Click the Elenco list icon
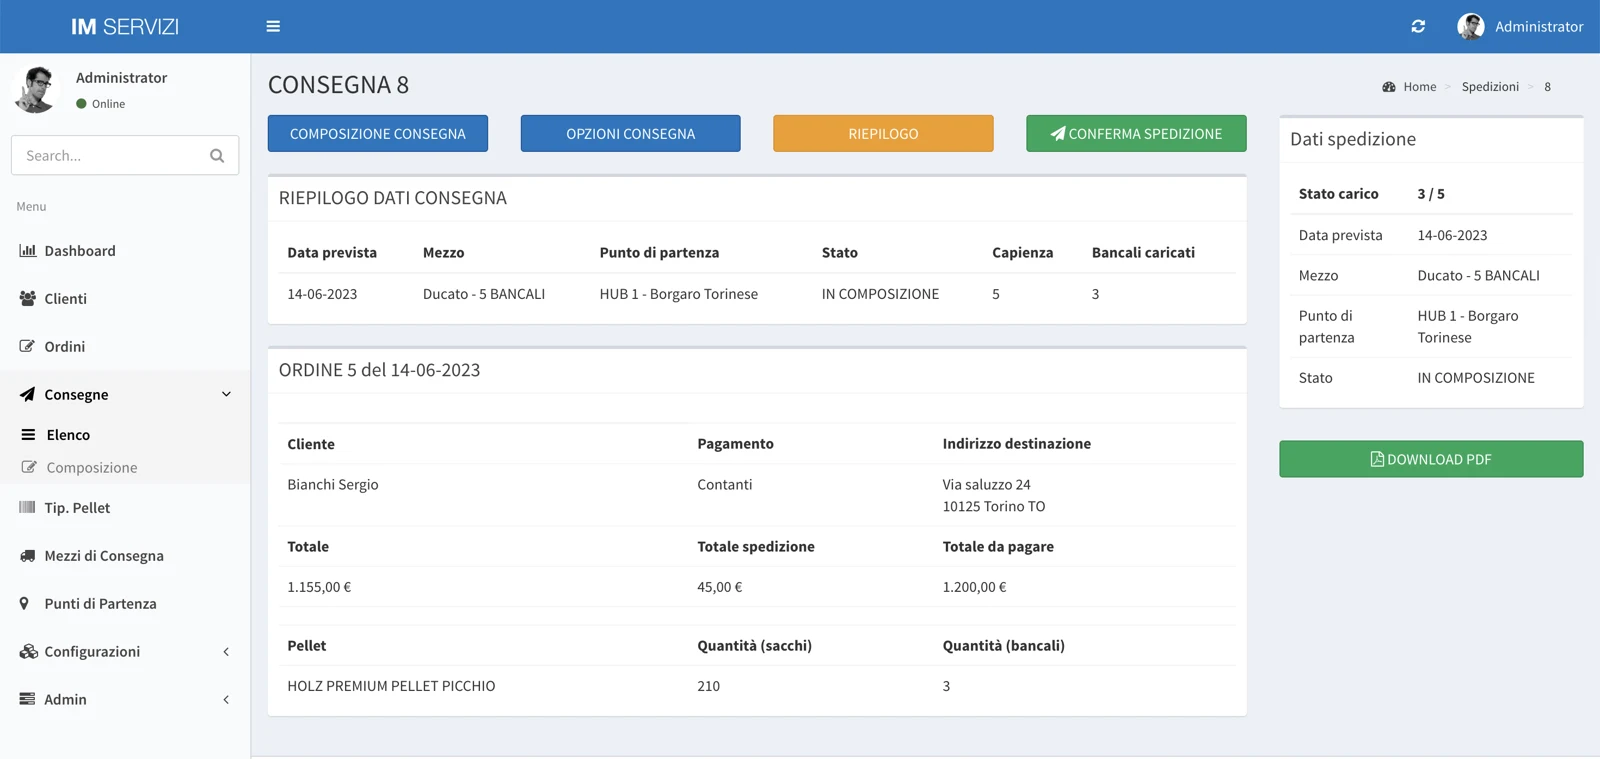The image size is (1600, 759). tap(28, 434)
